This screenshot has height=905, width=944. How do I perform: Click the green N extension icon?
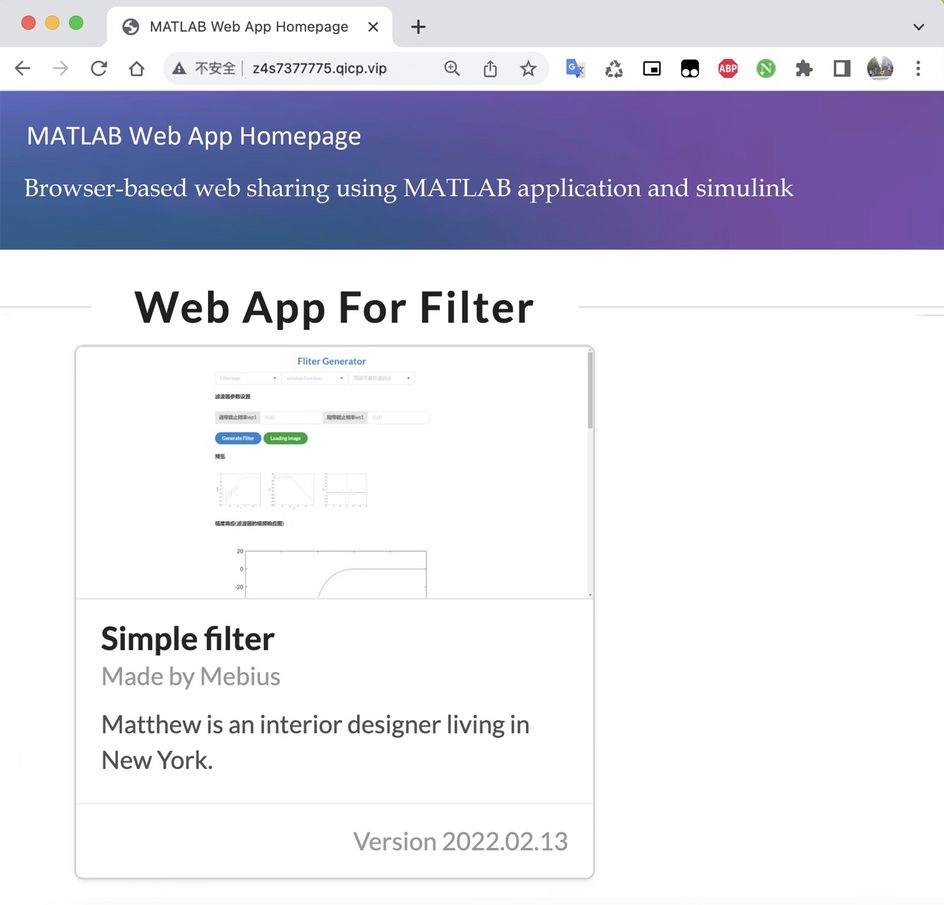pos(766,68)
